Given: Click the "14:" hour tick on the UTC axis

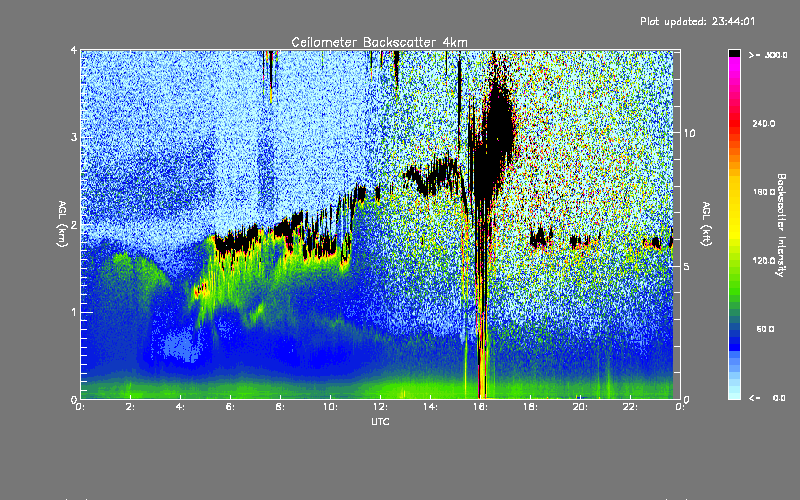Looking at the screenshot, I should [431, 407].
